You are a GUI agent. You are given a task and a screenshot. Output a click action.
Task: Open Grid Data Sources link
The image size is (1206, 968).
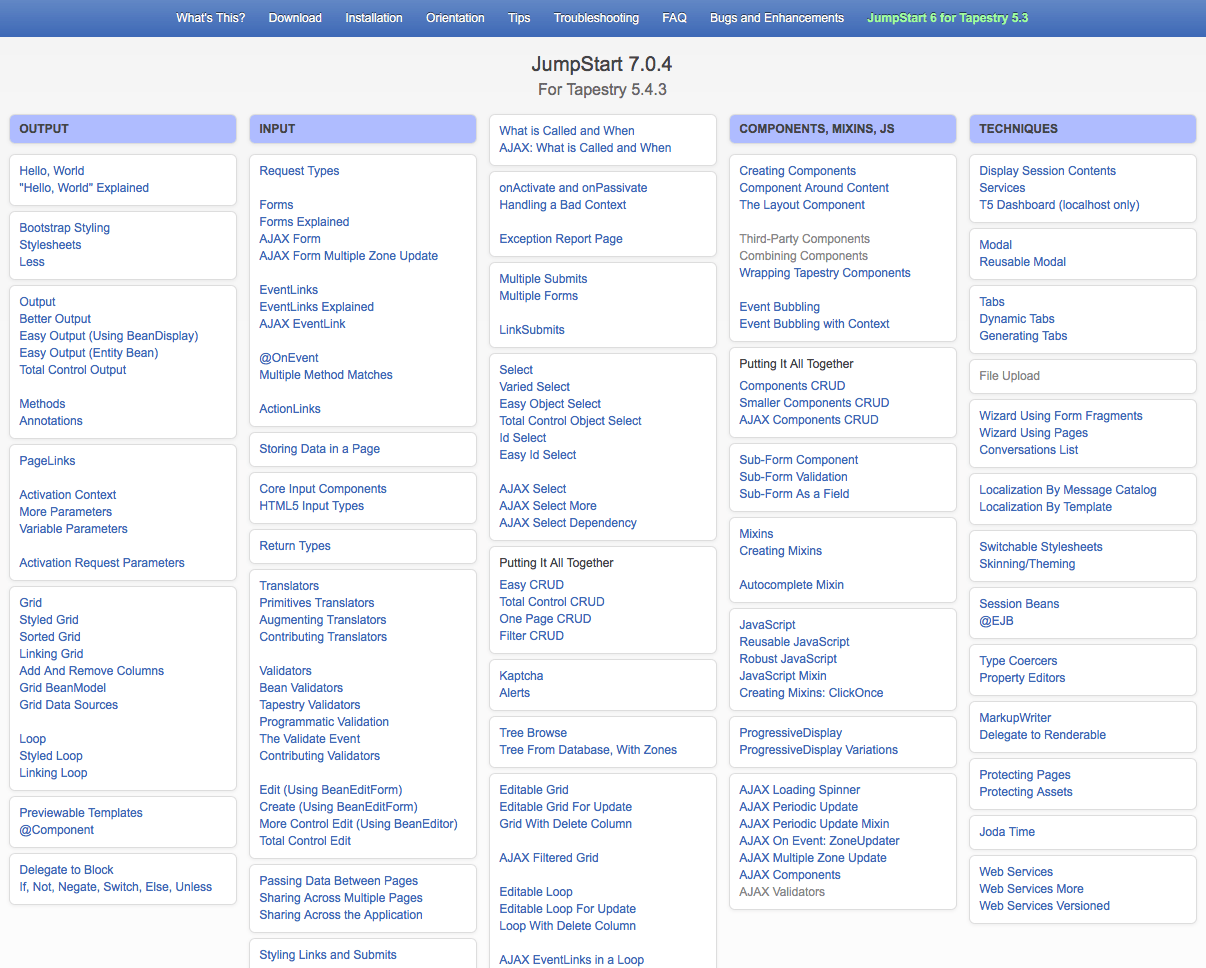tap(69, 705)
